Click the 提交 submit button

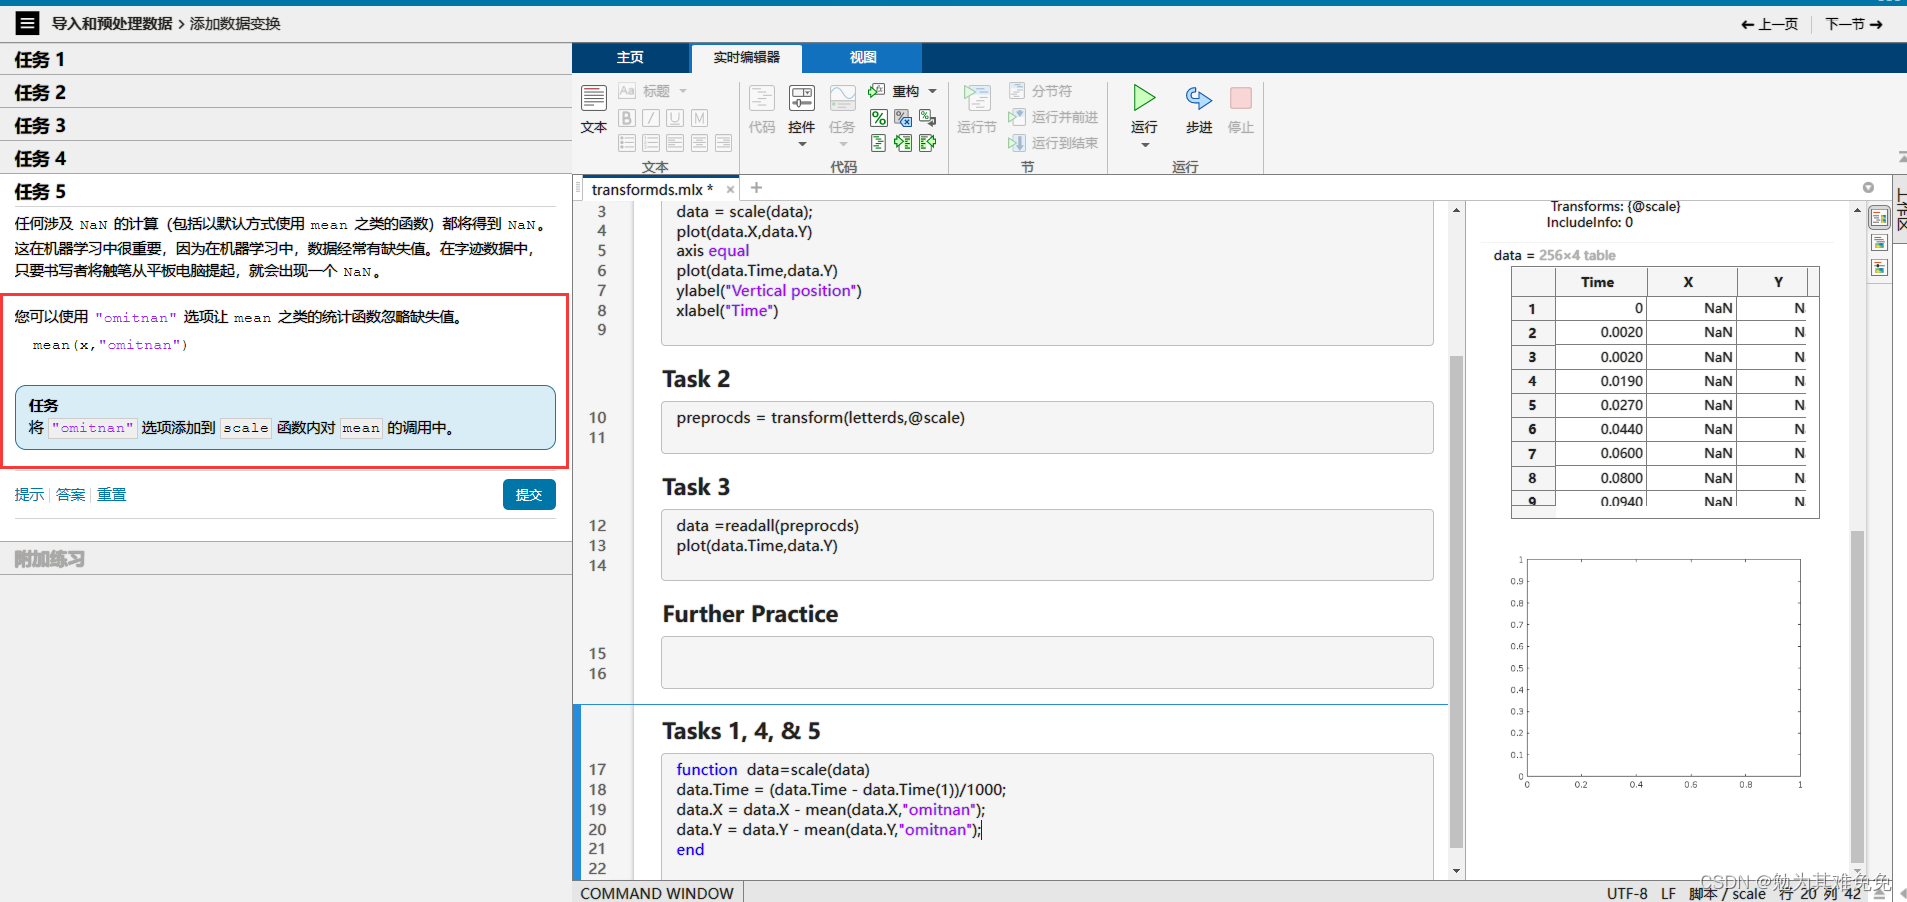coord(529,495)
